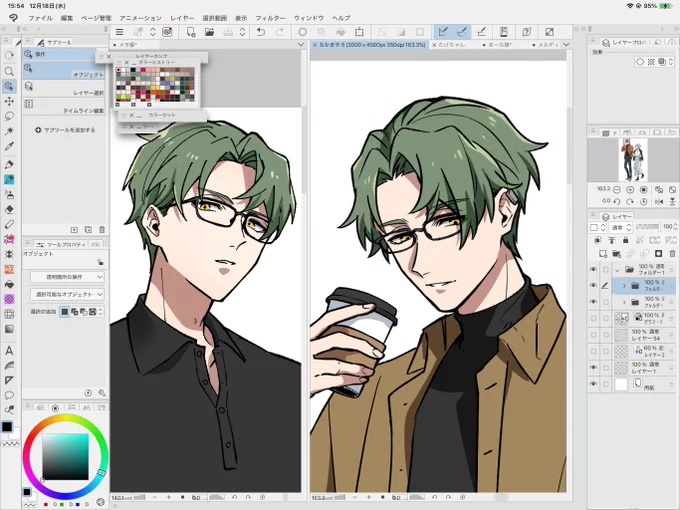
Task: Show the 60% レイヤー2 layer
Action: (593, 351)
